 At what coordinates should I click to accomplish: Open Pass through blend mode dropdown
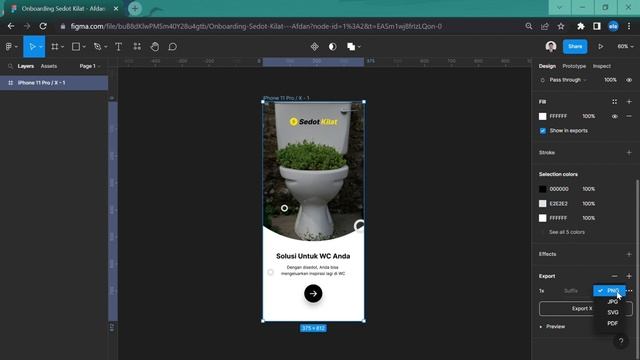[568, 80]
